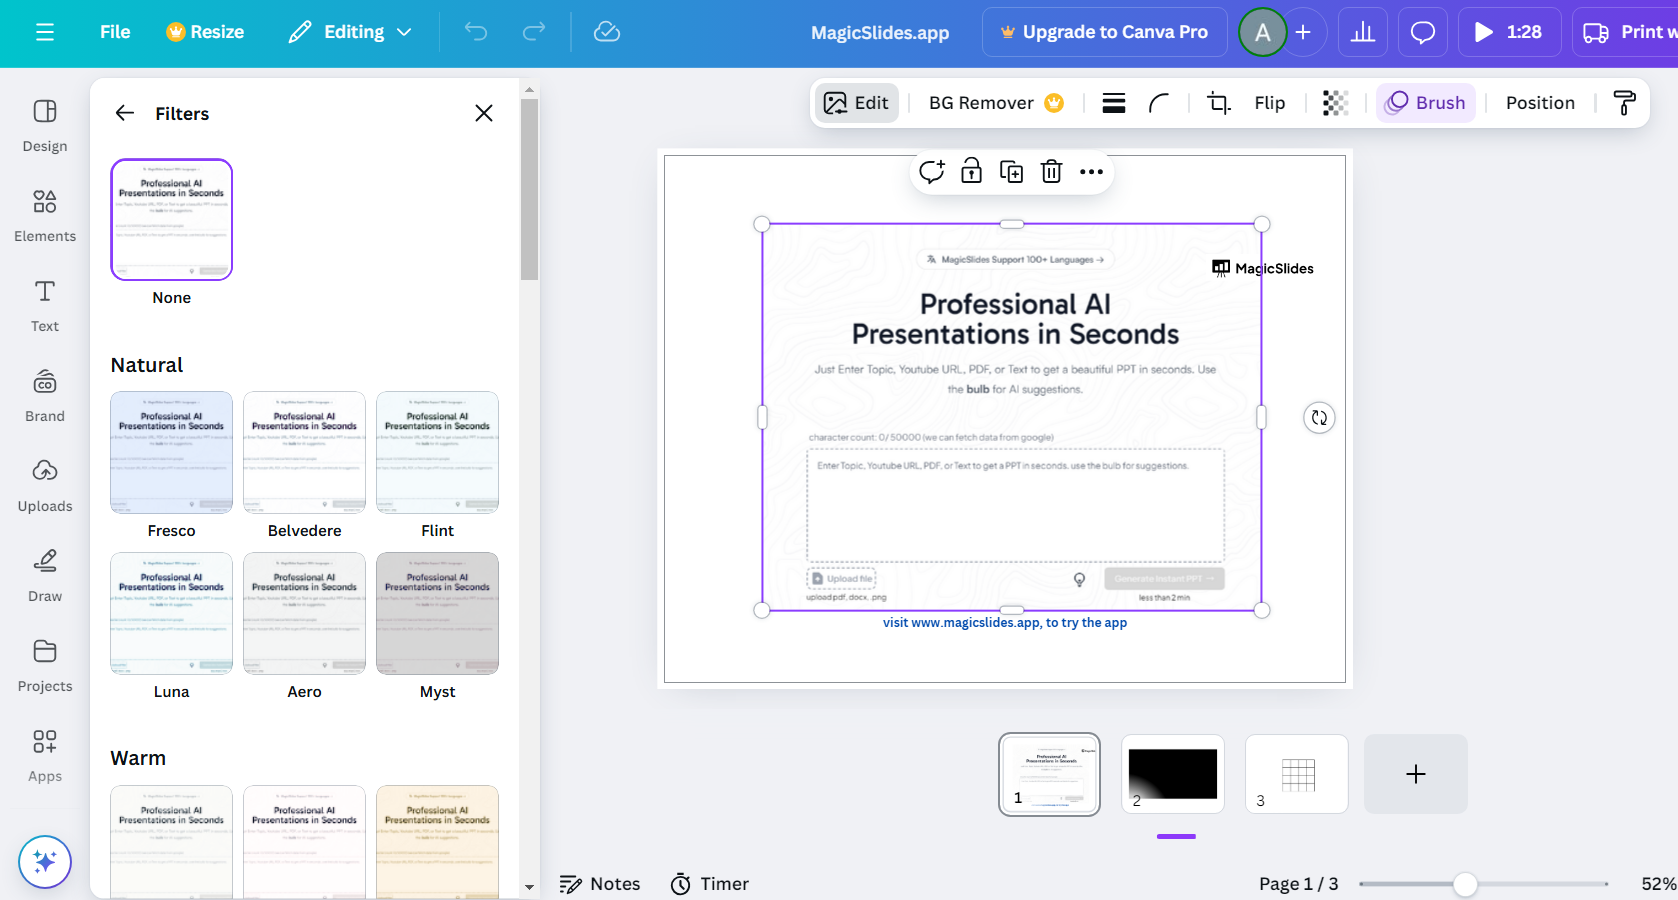This screenshot has width=1678, height=900.
Task: Open the Text sidebar tab
Action: [45, 305]
